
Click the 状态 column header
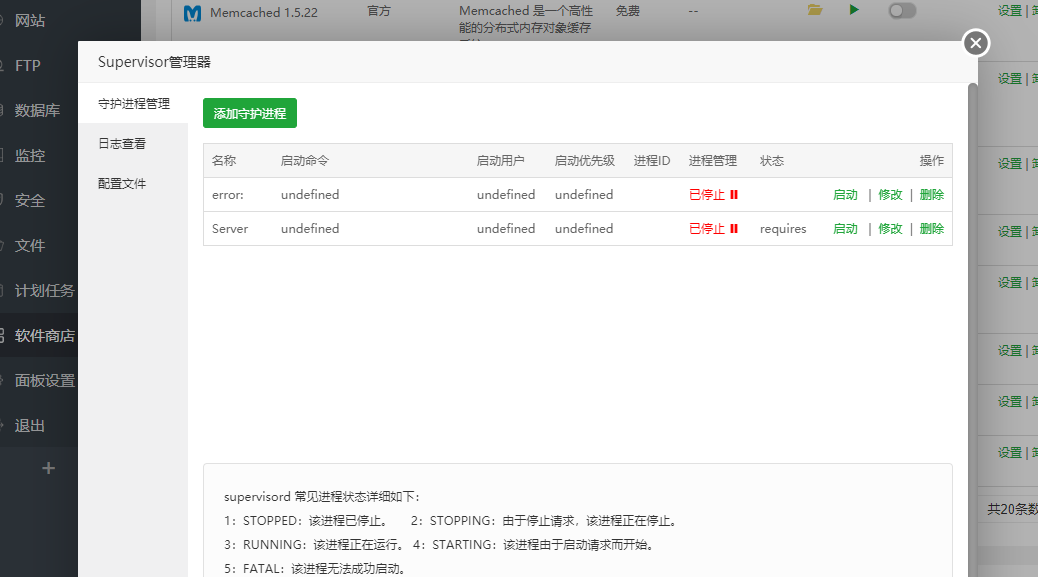(x=772, y=161)
